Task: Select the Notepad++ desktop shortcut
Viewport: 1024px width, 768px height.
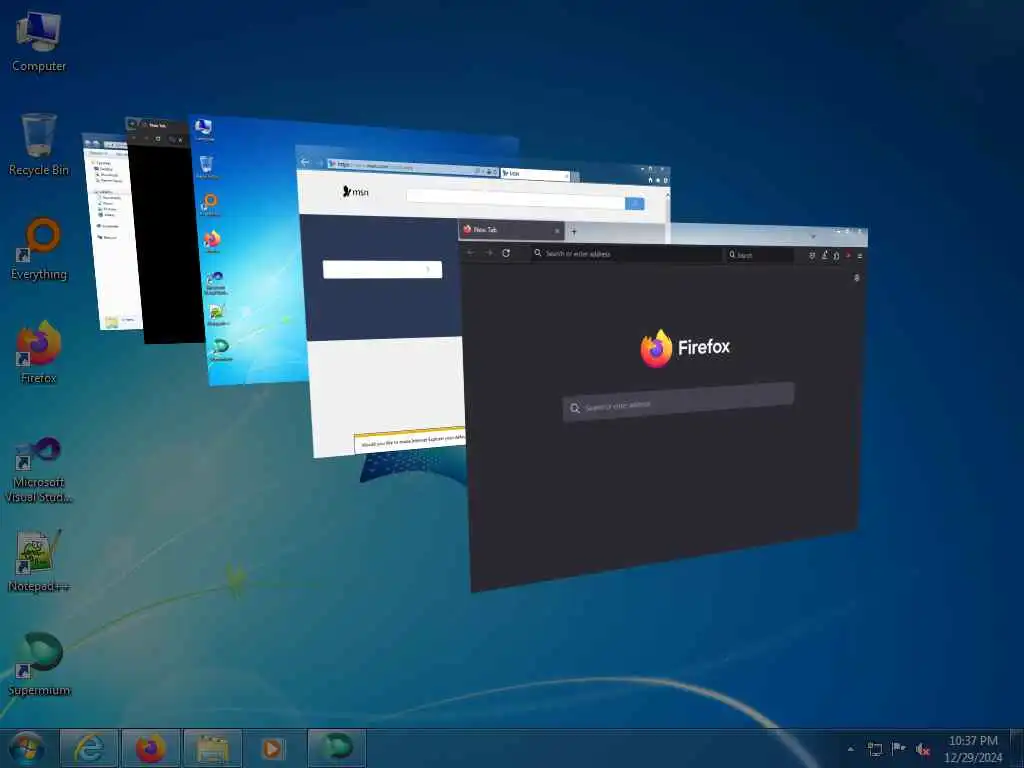Action: click(39, 560)
